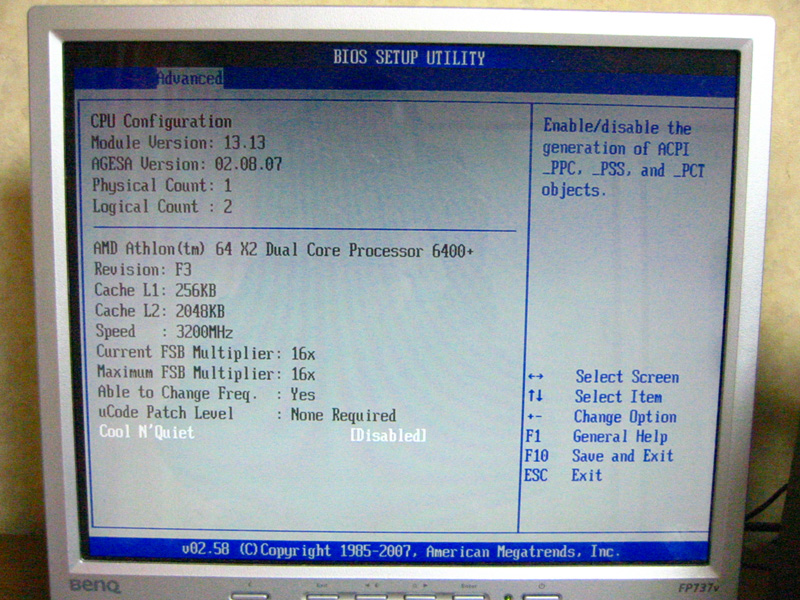Viewport: 800px width, 600px height.
Task: Click the Speed : 3200MHz line
Action: 164,332
